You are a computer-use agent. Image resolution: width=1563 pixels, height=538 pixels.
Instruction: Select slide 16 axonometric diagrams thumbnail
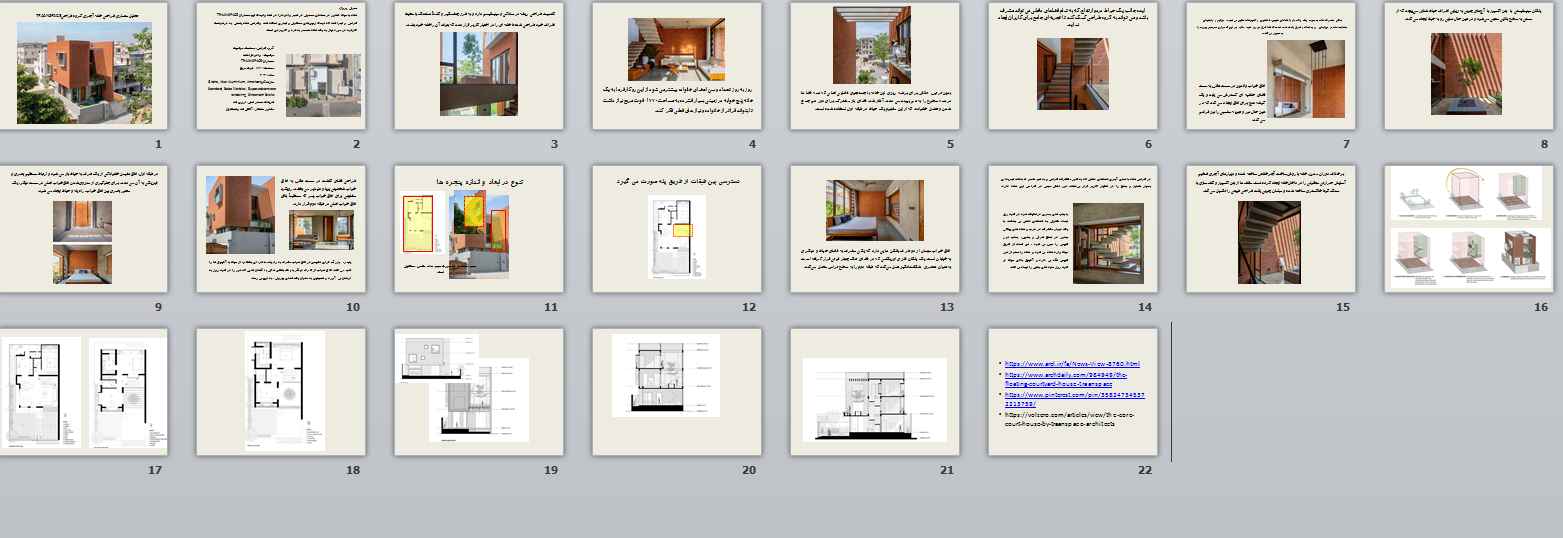click(x=1469, y=229)
